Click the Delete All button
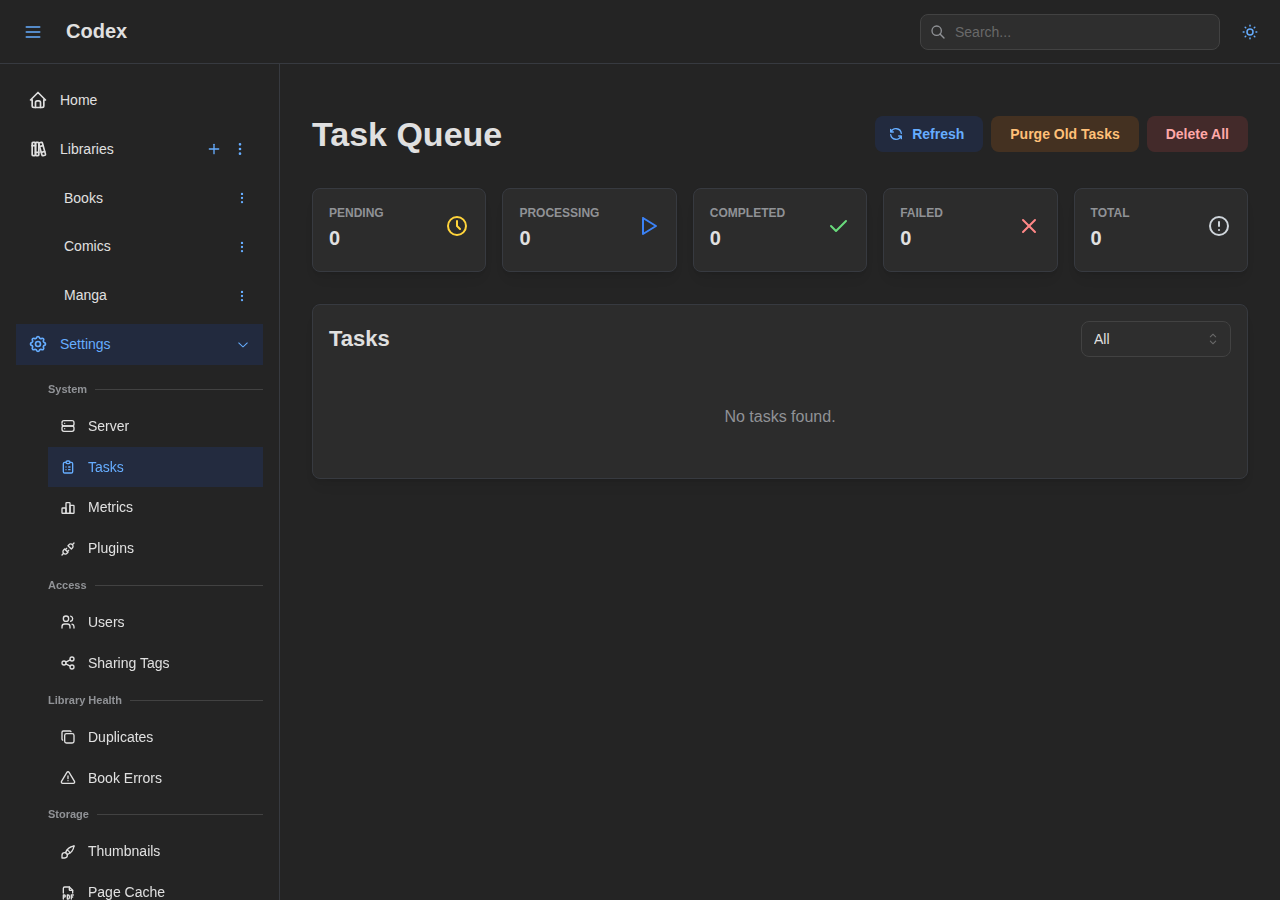 click(x=1197, y=133)
